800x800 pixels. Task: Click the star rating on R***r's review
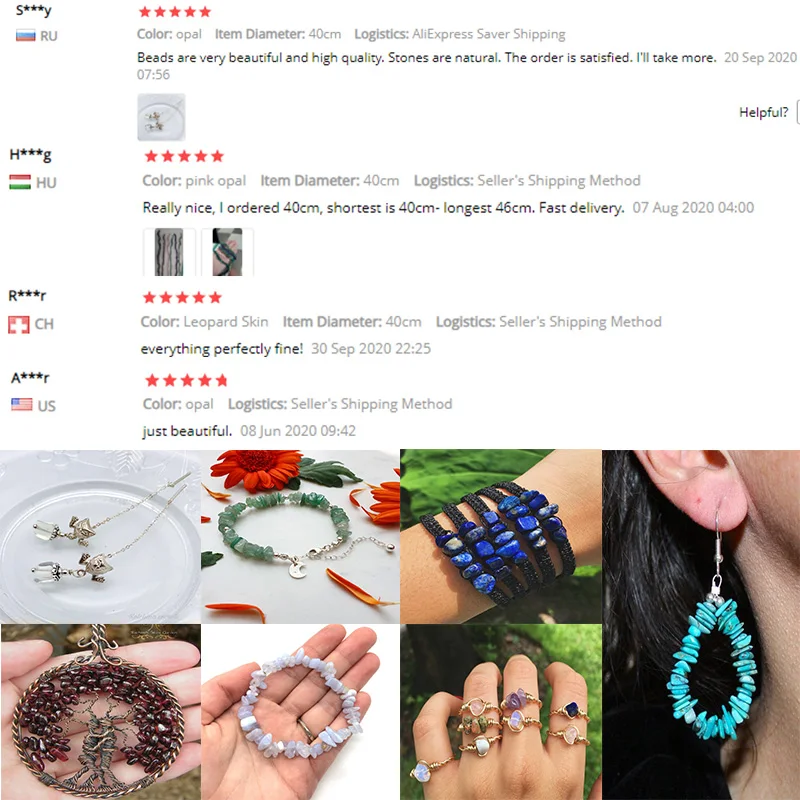pyautogui.click(x=182, y=297)
